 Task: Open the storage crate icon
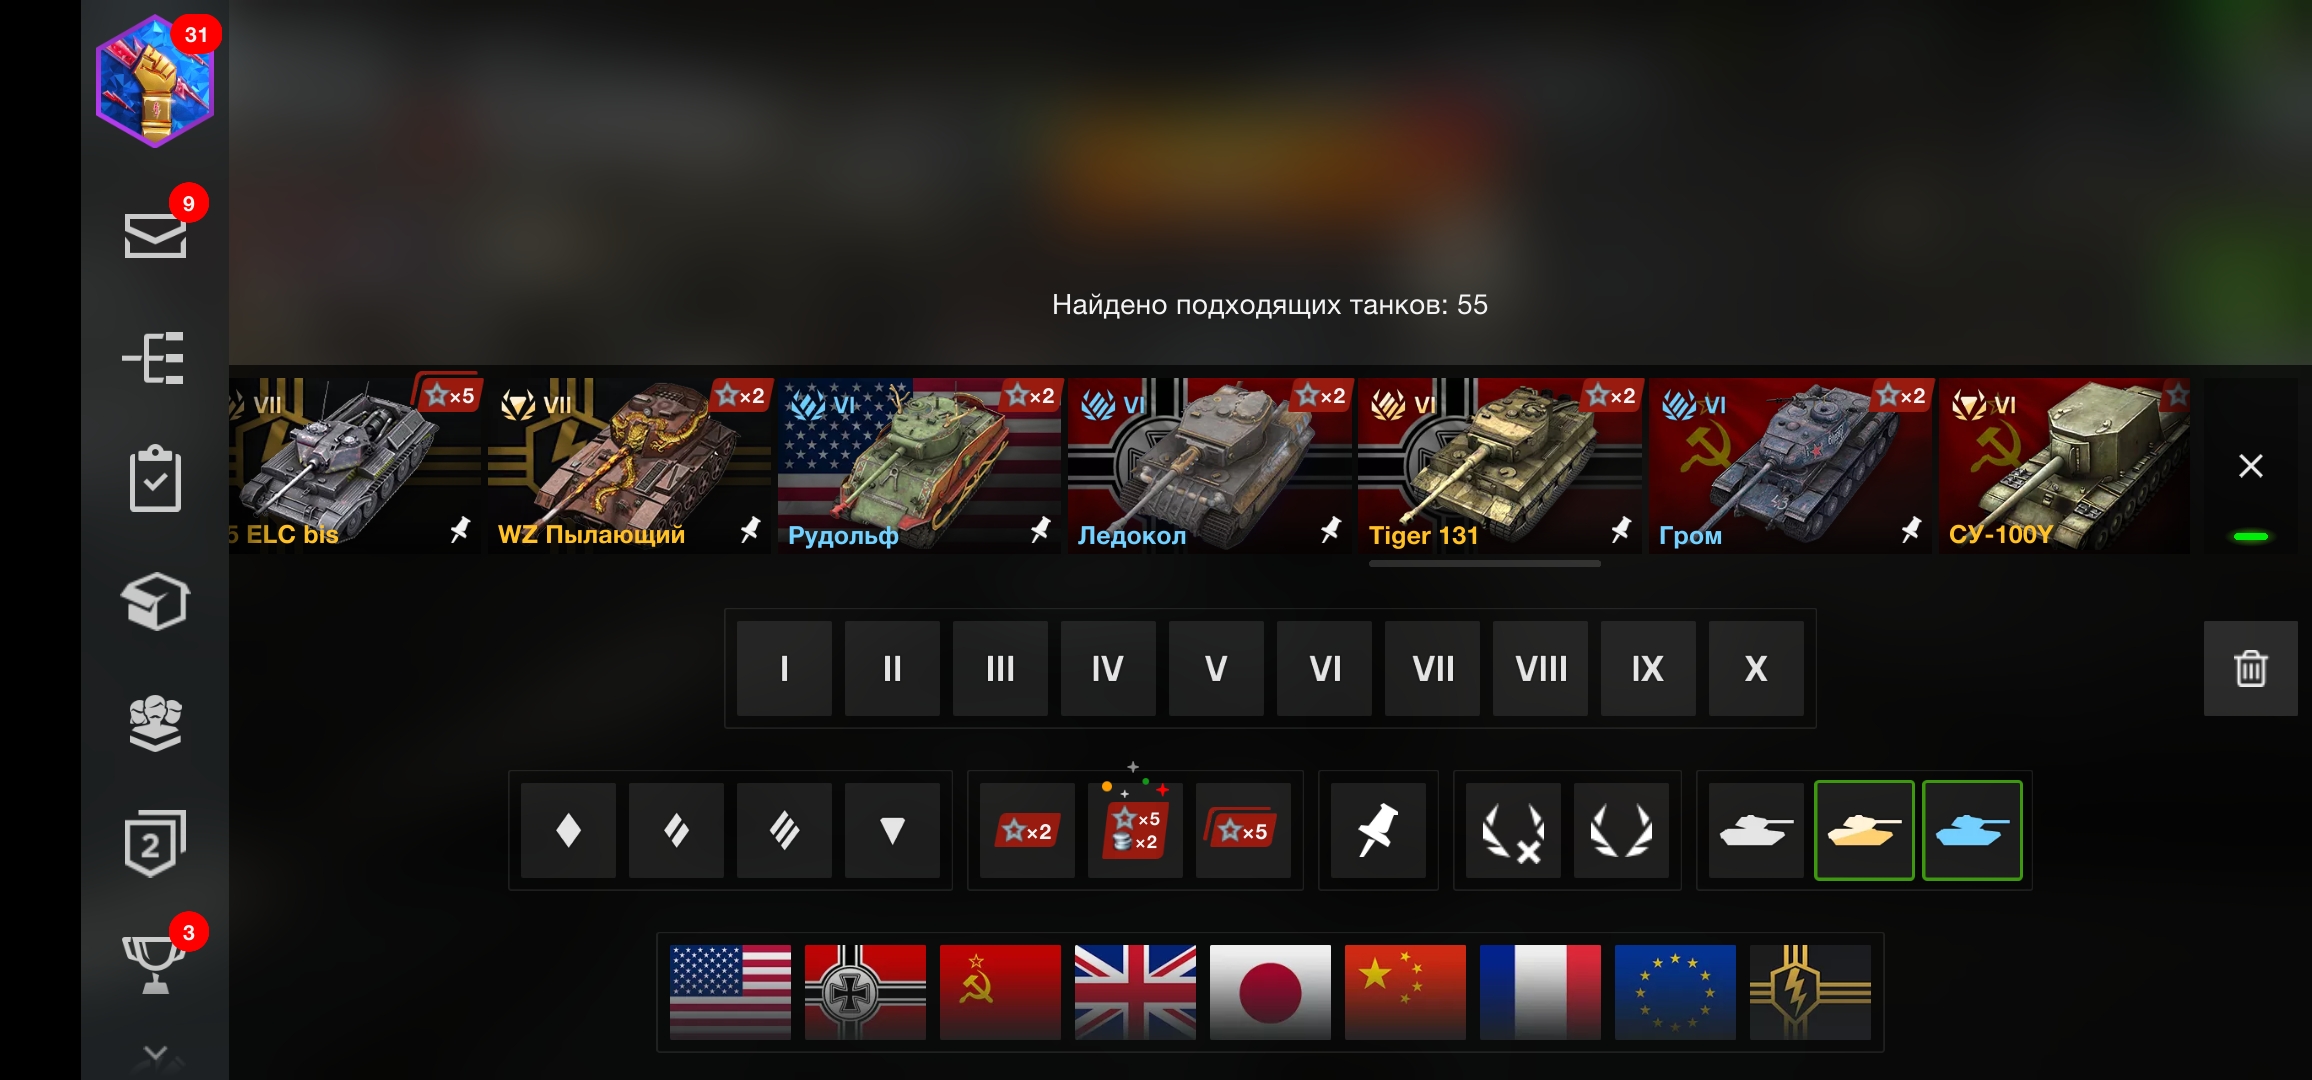coord(155,601)
